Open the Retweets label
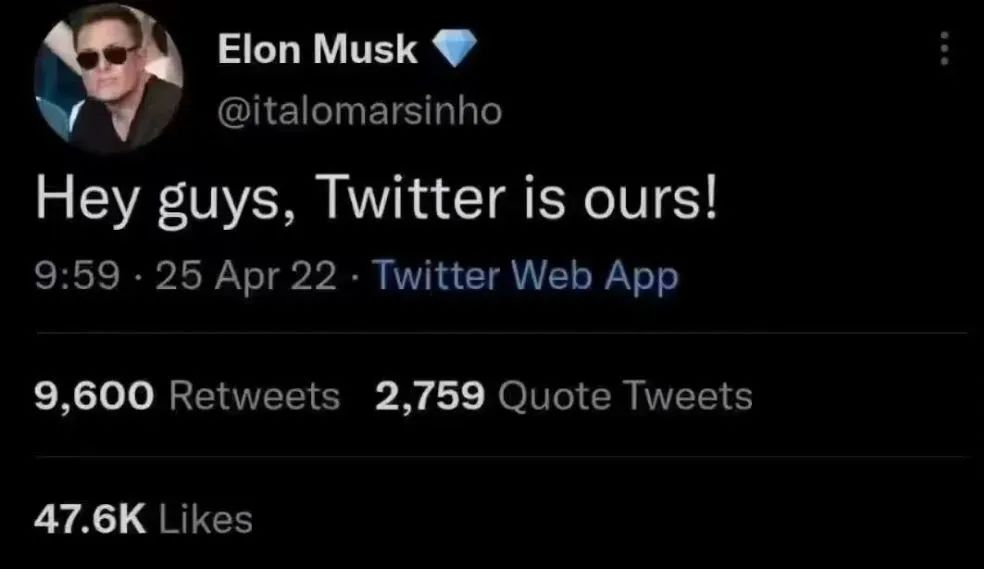This screenshot has width=984, height=569. click(254, 397)
